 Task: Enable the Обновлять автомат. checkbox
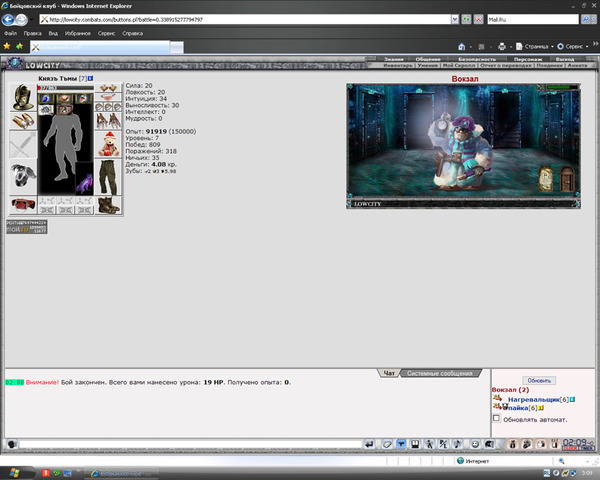click(x=497, y=418)
